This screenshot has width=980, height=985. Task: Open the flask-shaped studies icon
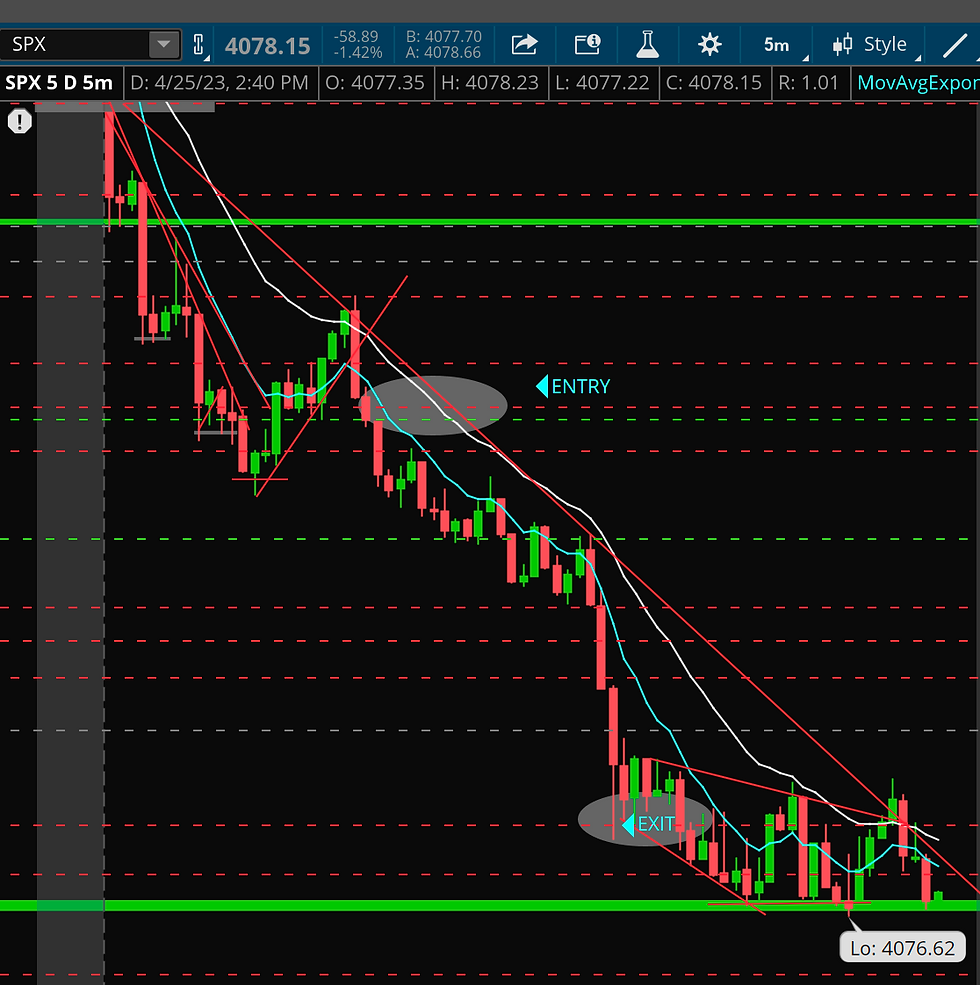[647, 45]
